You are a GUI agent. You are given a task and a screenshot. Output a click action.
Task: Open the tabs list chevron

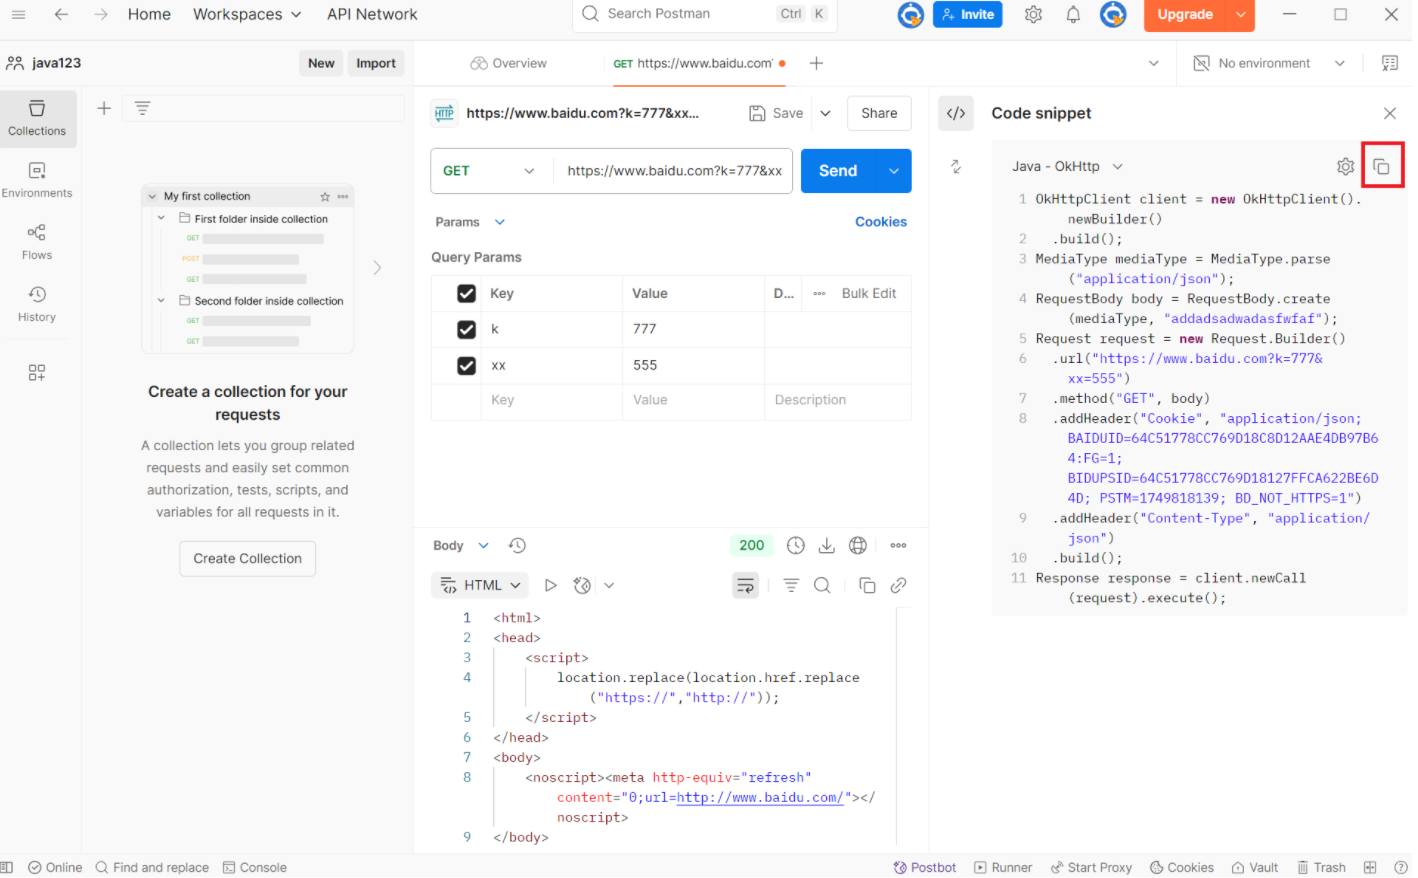tap(1153, 63)
